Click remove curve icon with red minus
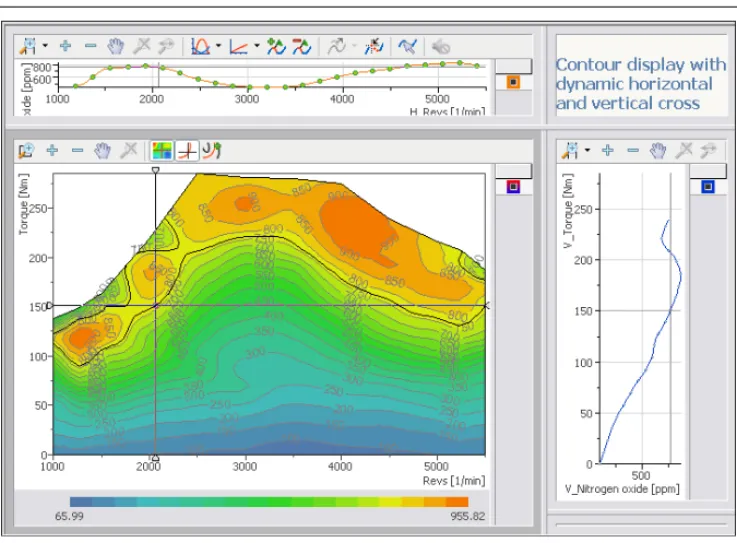The height and width of the screenshot is (543, 737). tap(301, 46)
